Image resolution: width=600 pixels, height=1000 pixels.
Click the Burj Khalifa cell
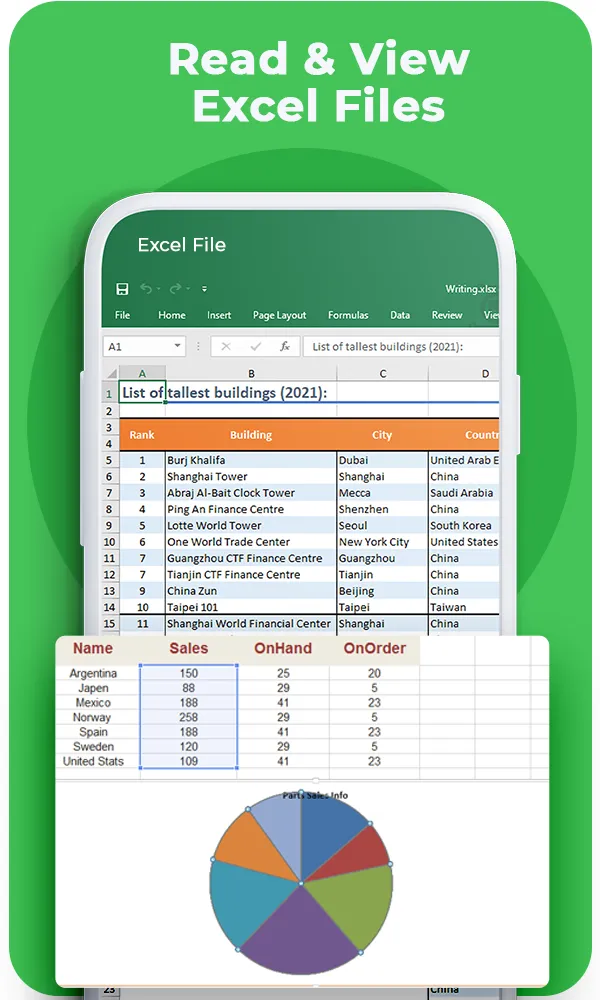[251, 460]
